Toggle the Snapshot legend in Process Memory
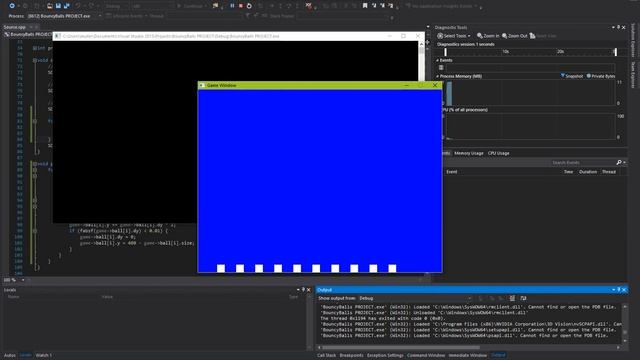 [572, 76]
